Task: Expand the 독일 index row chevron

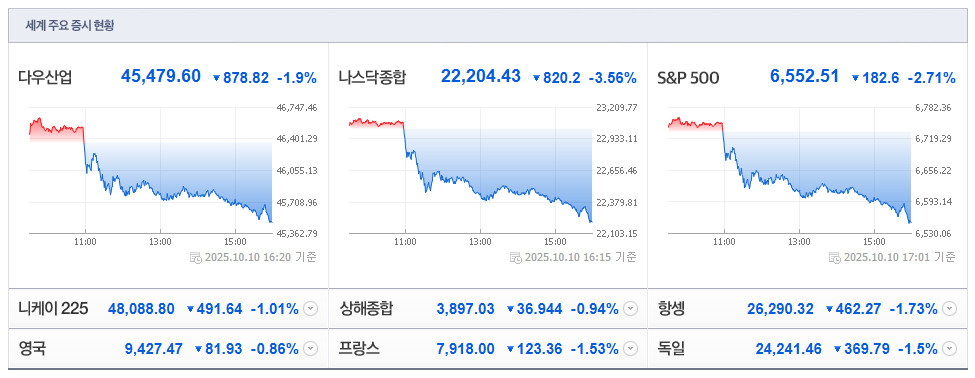Action: (950, 349)
